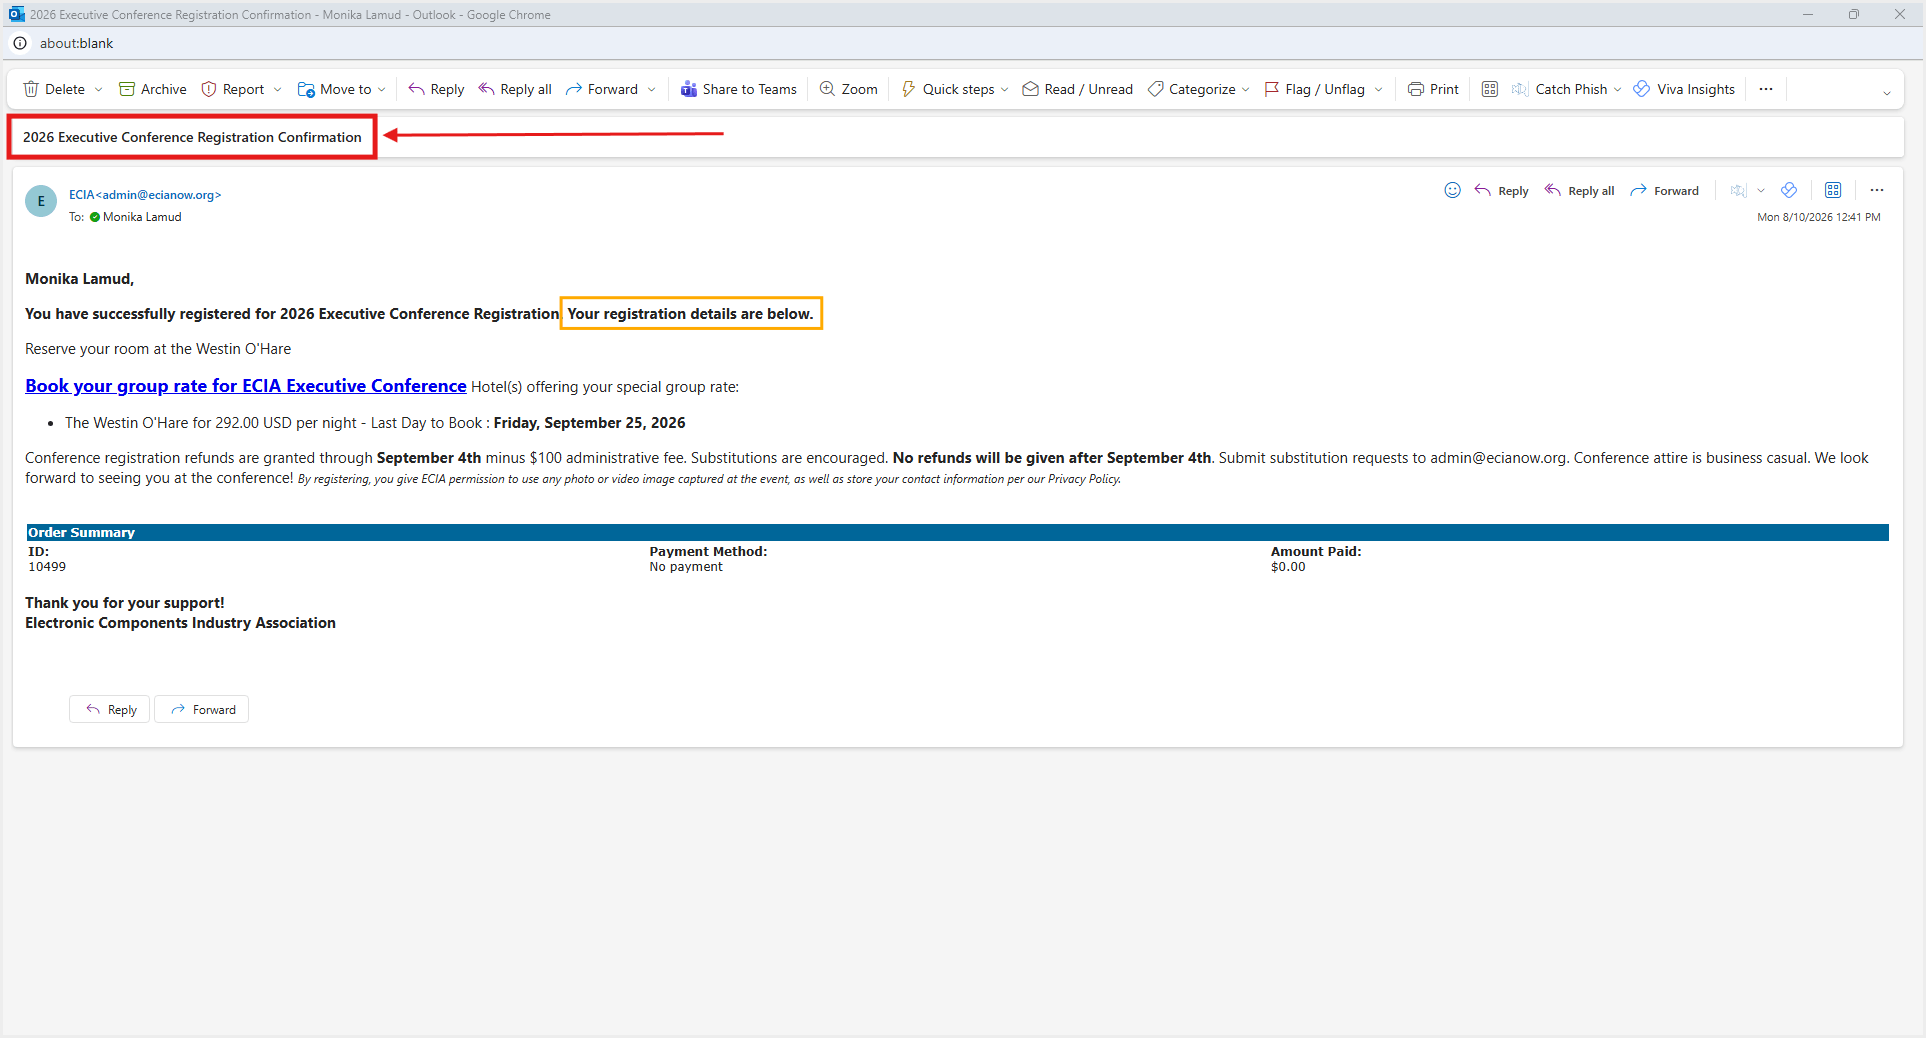Image resolution: width=1926 pixels, height=1038 pixels.
Task: Expand the Delete dropdown arrow
Action: click(x=98, y=89)
